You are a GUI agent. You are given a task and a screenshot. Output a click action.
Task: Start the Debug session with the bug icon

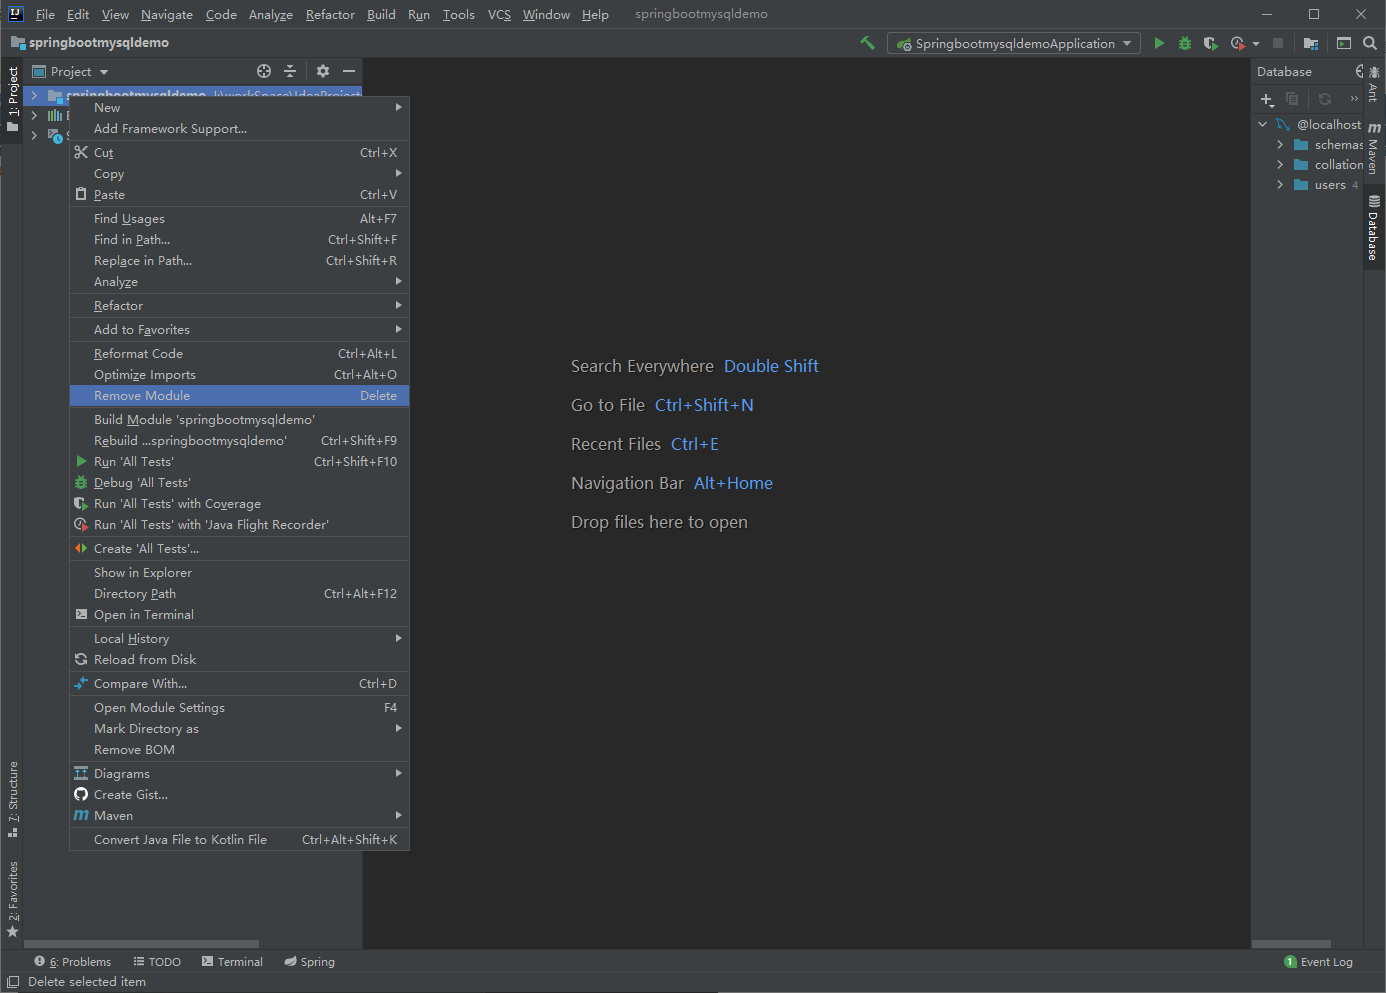point(1184,43)
